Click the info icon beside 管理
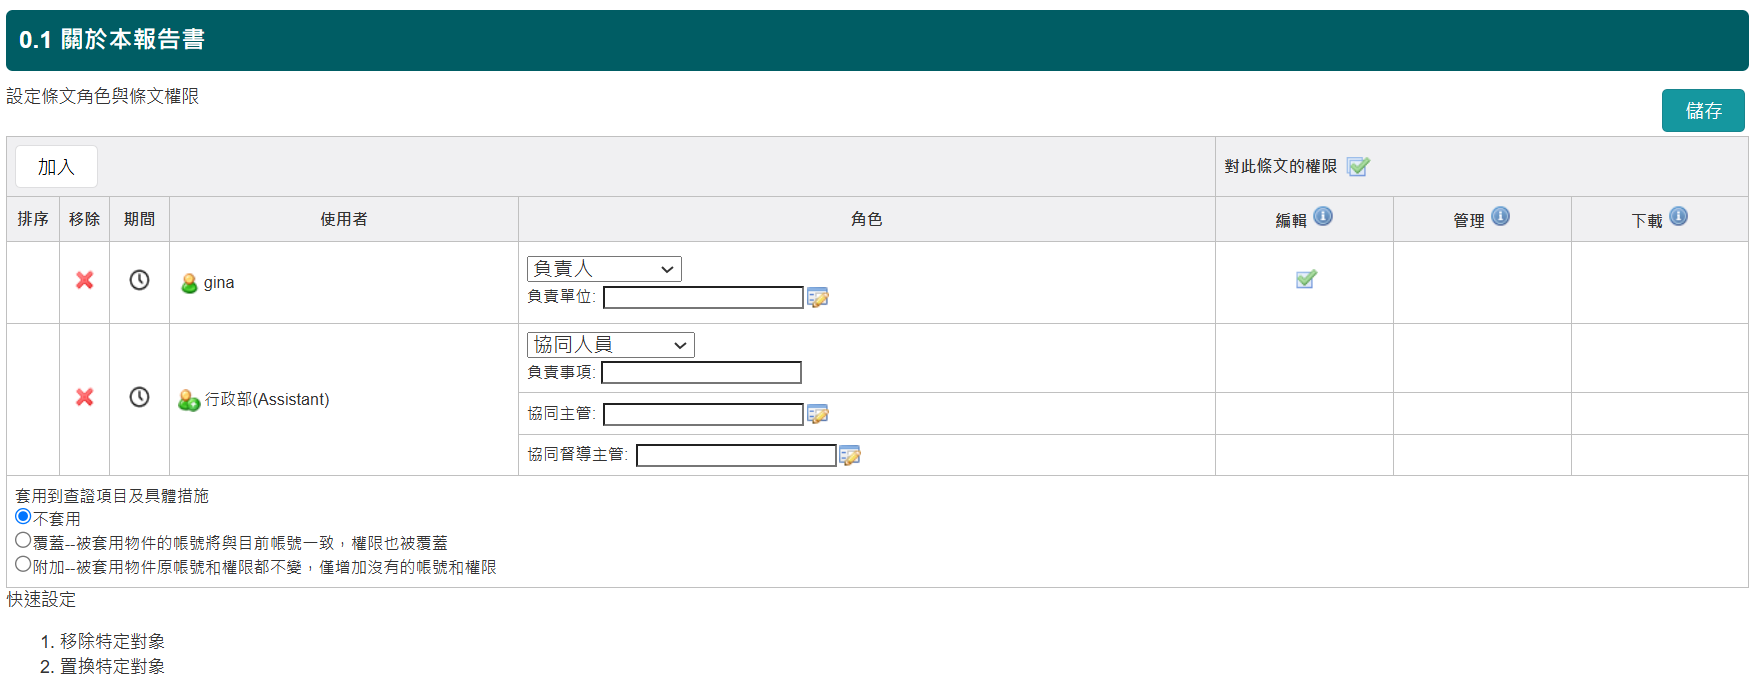The width and height of the screenshot is (1759, 690). click(1500, 217)
